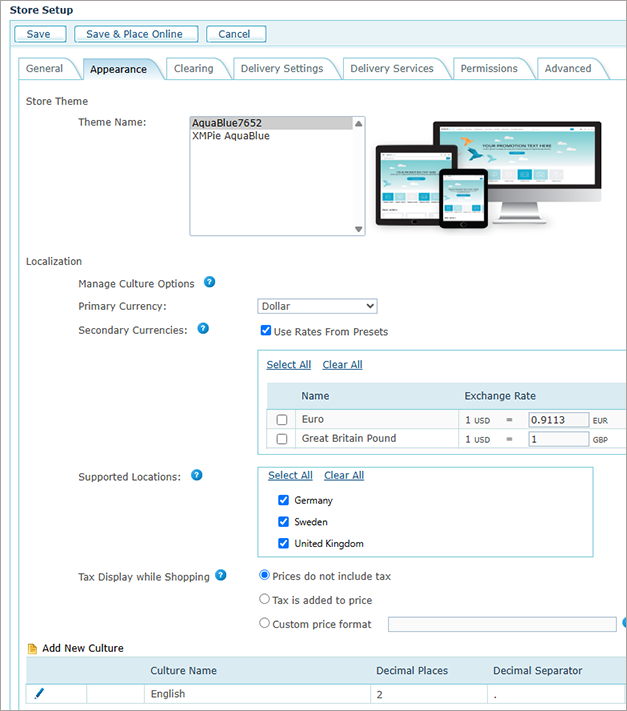Screen dimensions: 627x711
Task: Click the theme preview thumbnail image
Action: [x=488, y=173]
